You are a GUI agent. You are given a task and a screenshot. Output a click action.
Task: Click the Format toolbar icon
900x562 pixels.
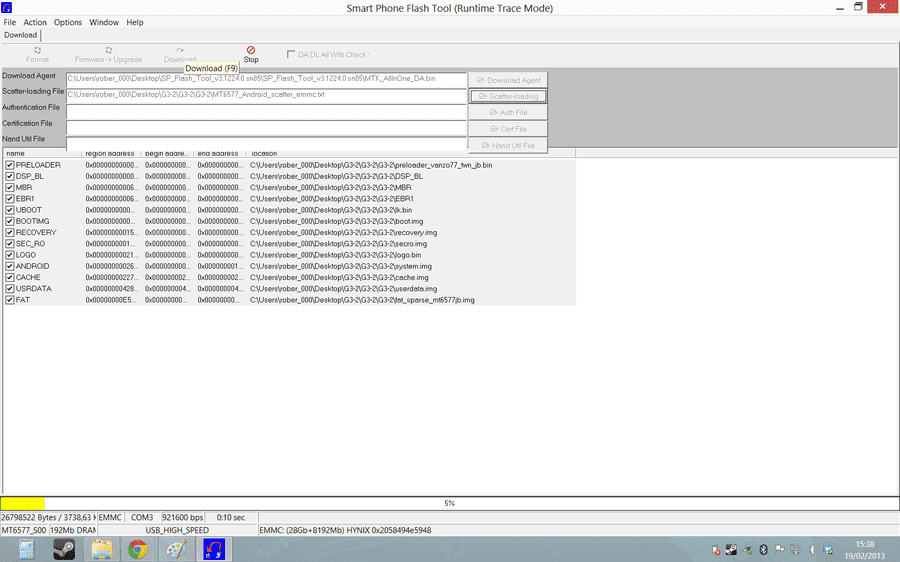click(37, 55)
